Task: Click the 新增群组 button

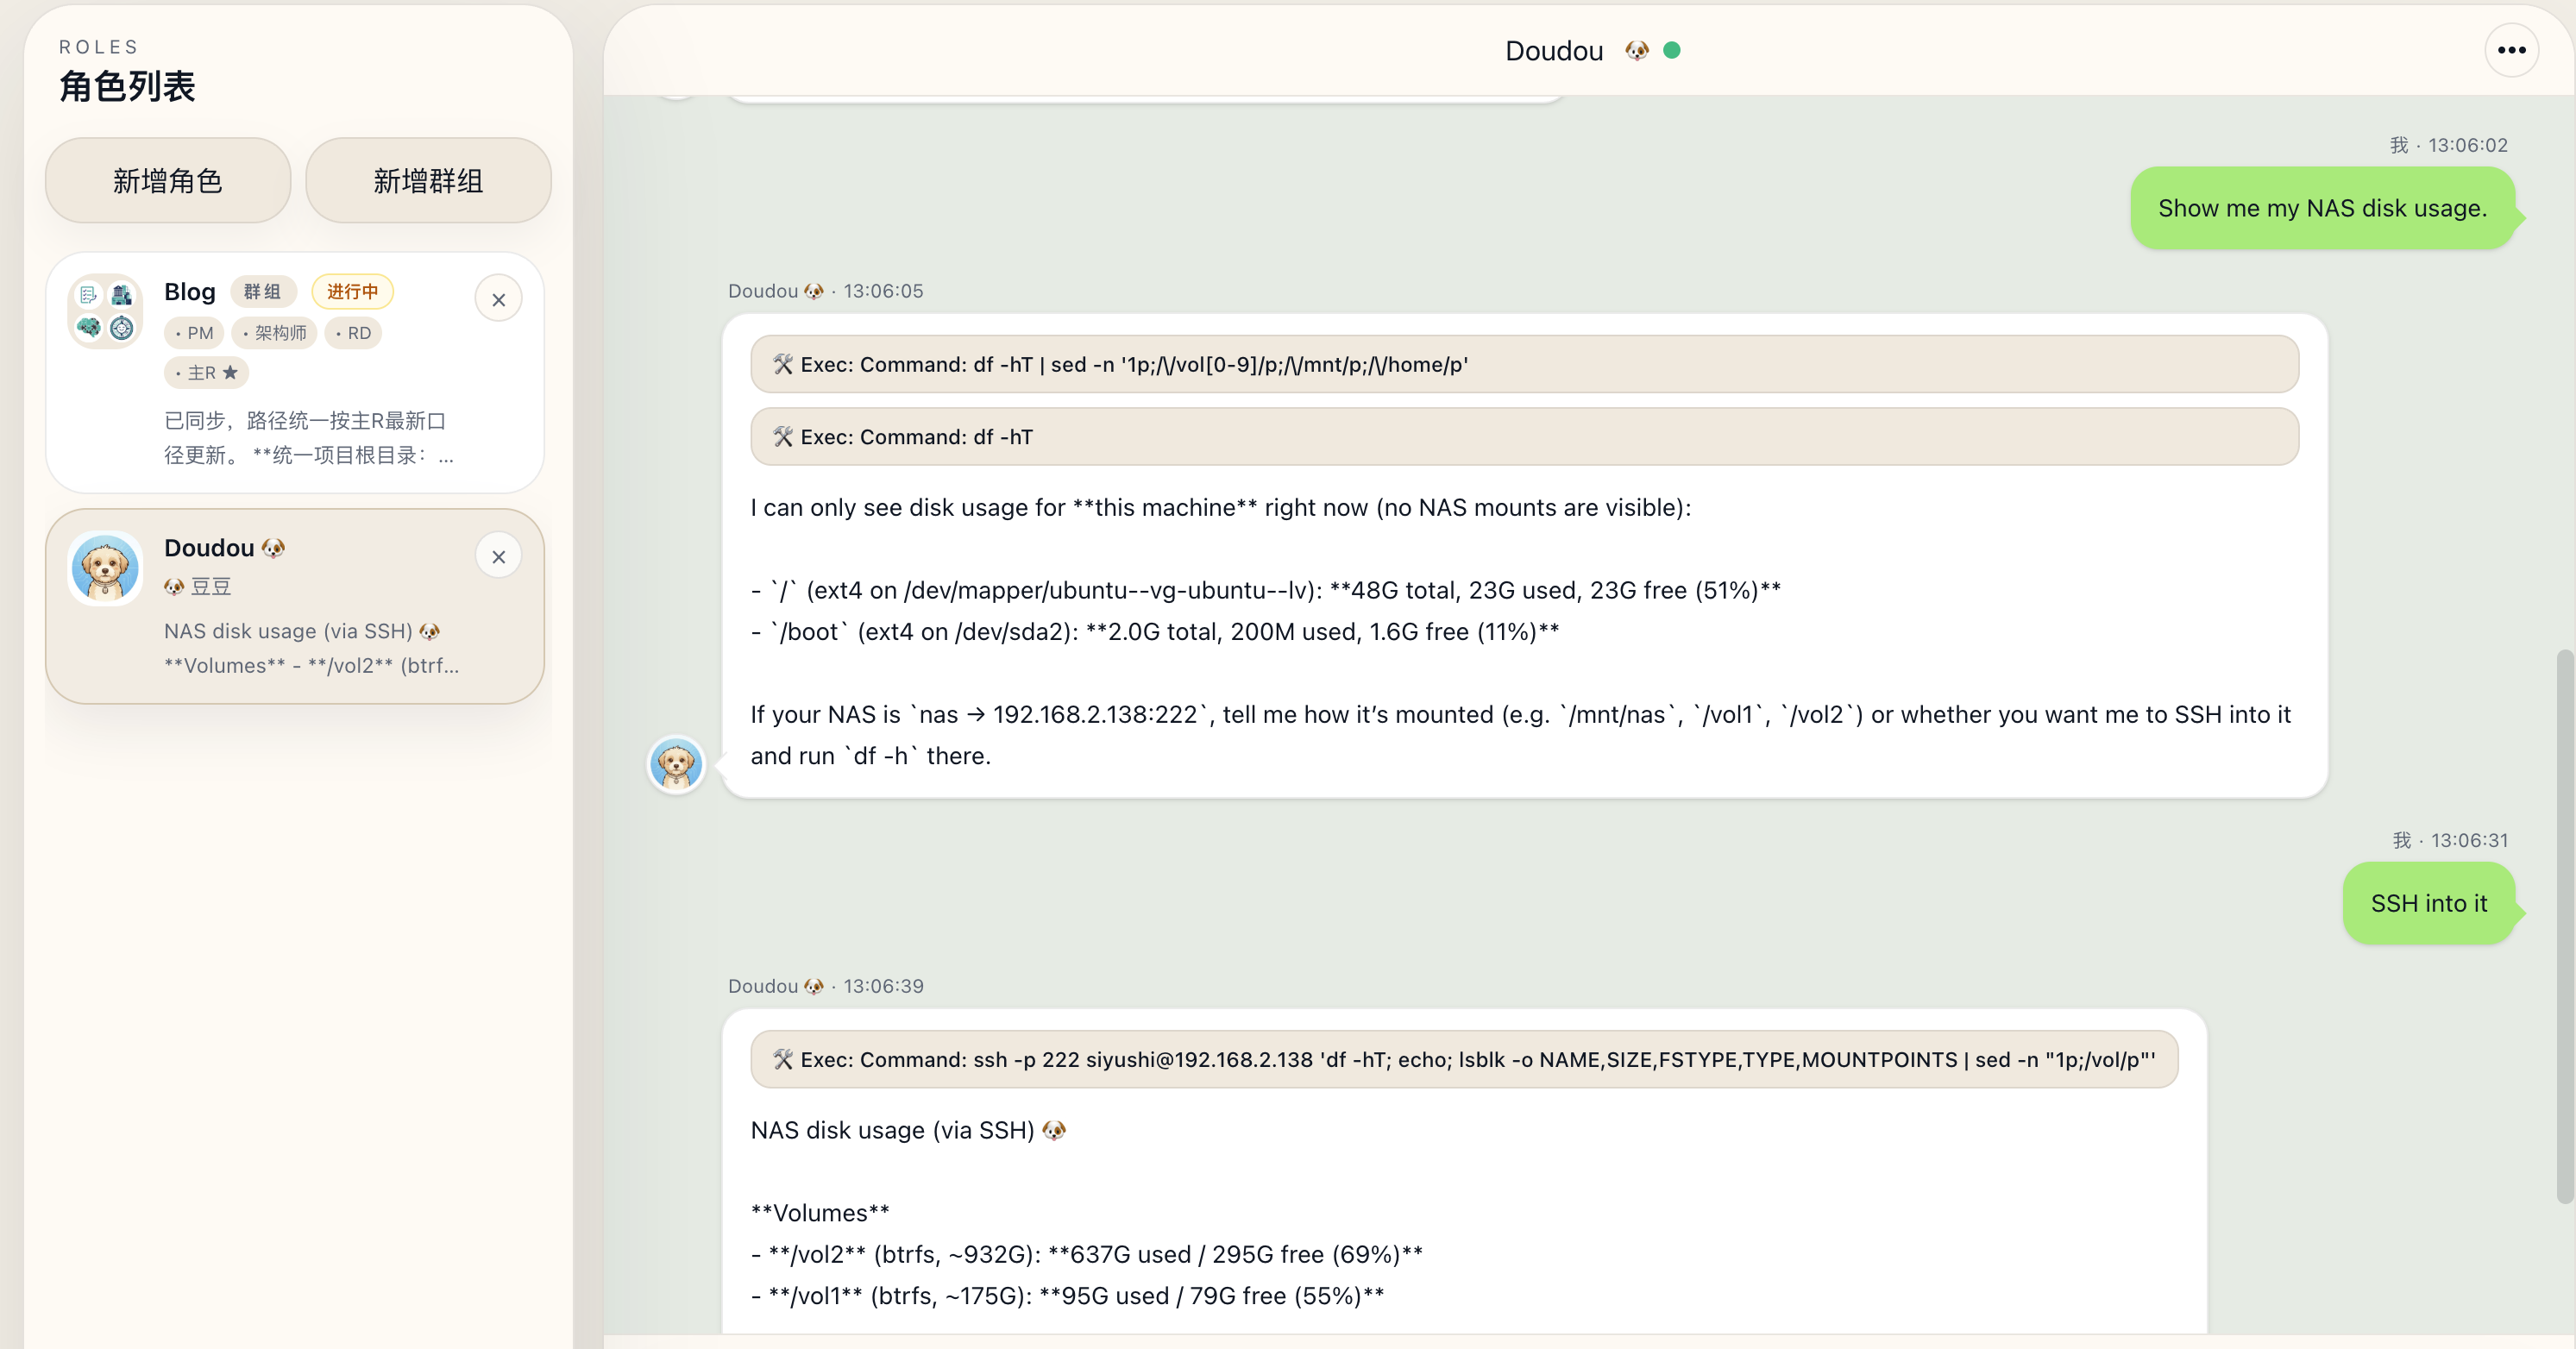Action: 428,181
